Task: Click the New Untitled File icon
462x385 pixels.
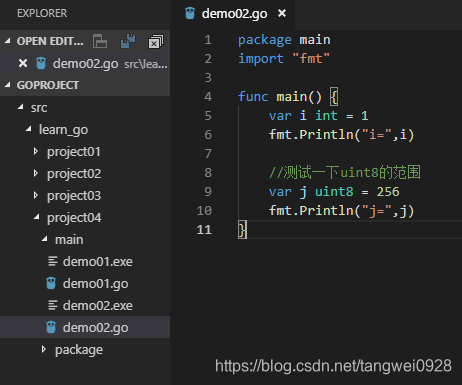Action: click(x=100, y=42)
